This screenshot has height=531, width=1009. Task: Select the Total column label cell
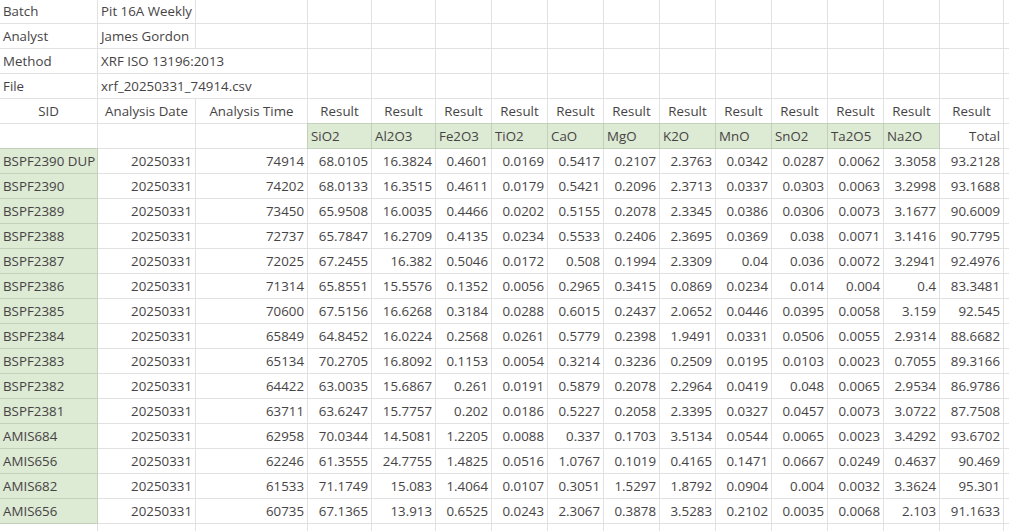971,136
